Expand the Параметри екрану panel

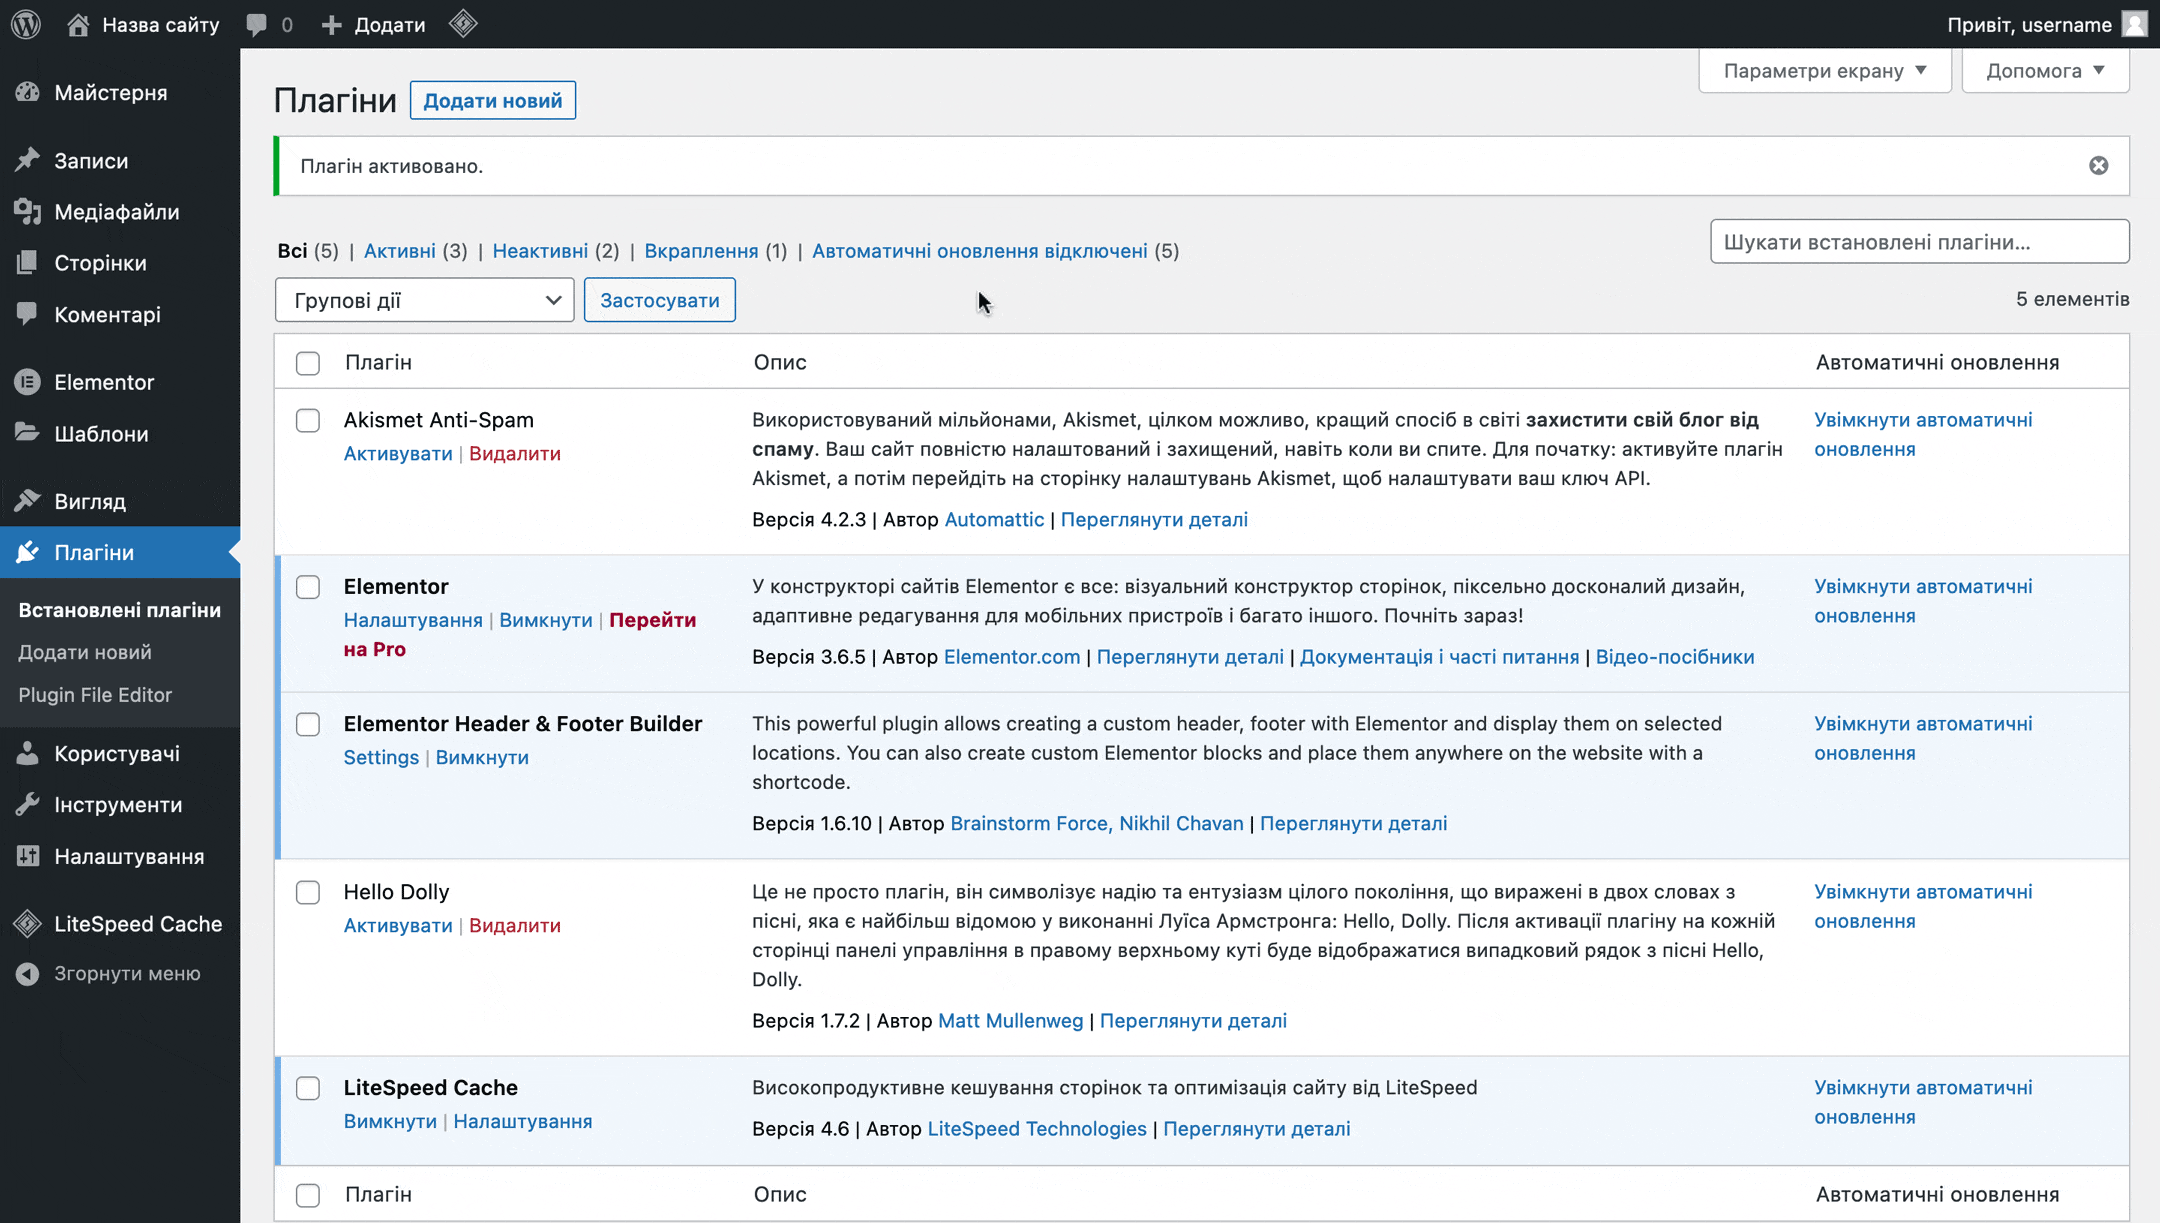[1824, 70]
